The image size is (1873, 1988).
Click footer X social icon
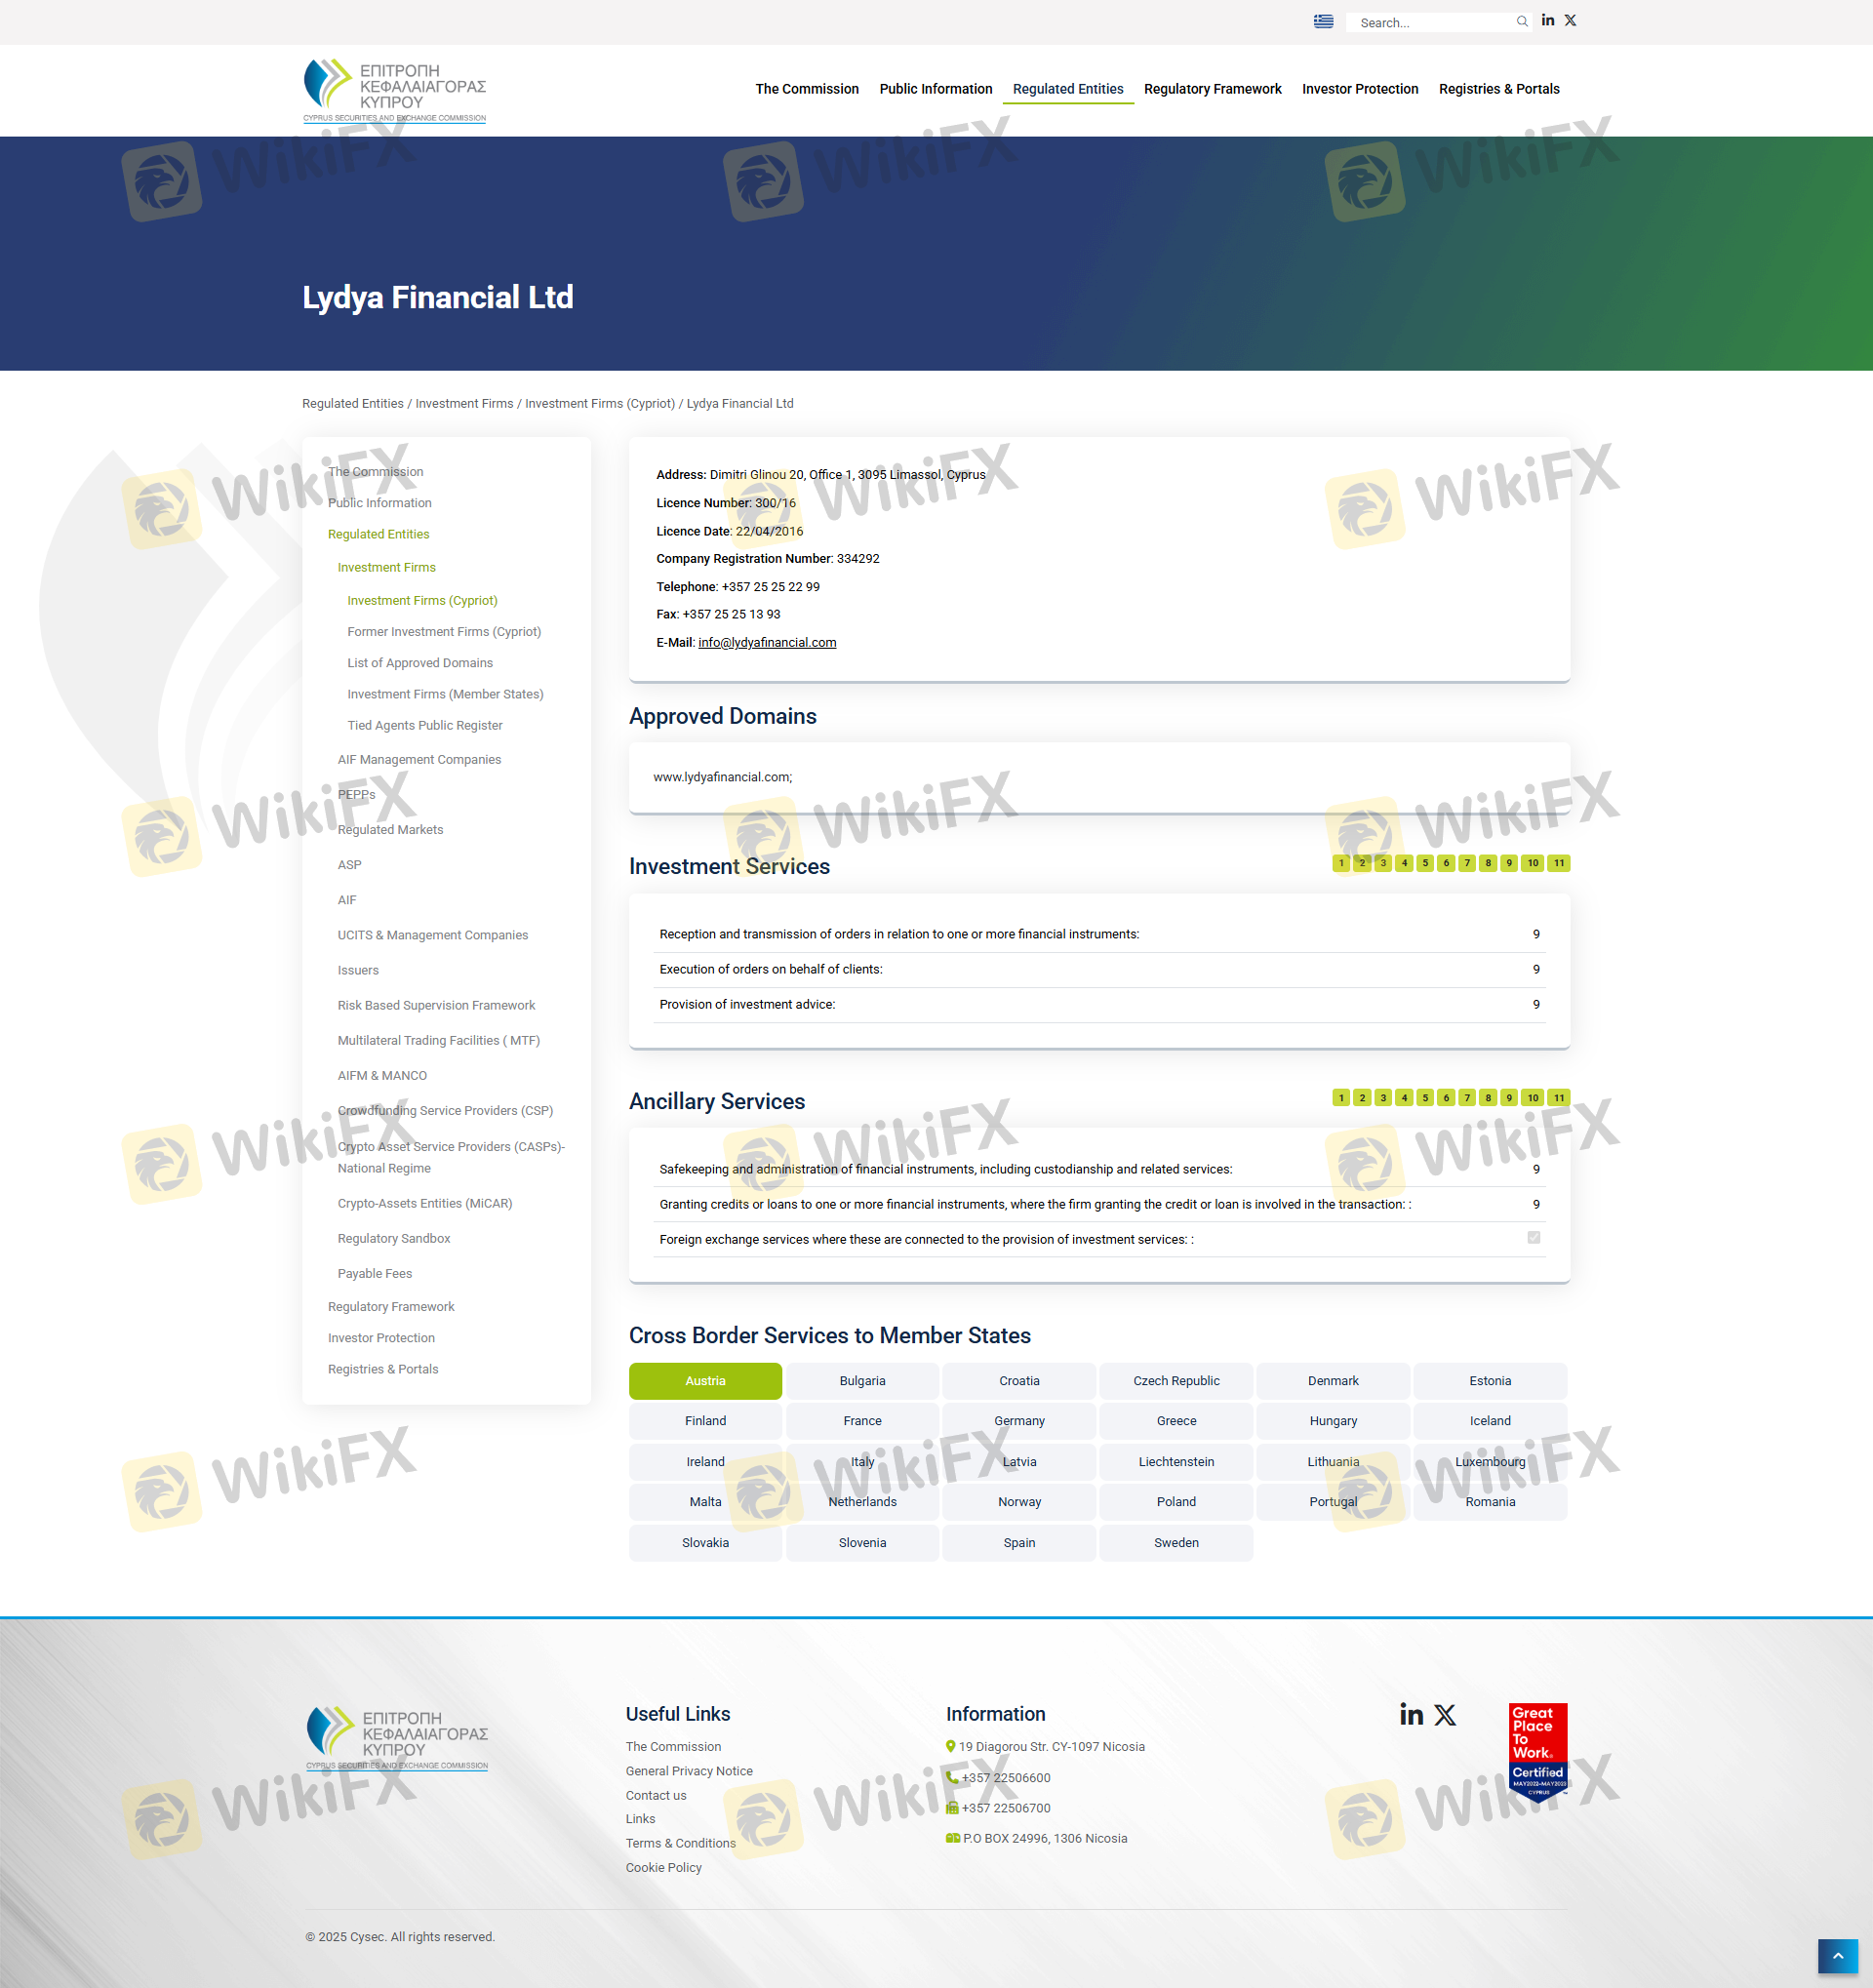pyautogui.click(x=1445, y=1715)
